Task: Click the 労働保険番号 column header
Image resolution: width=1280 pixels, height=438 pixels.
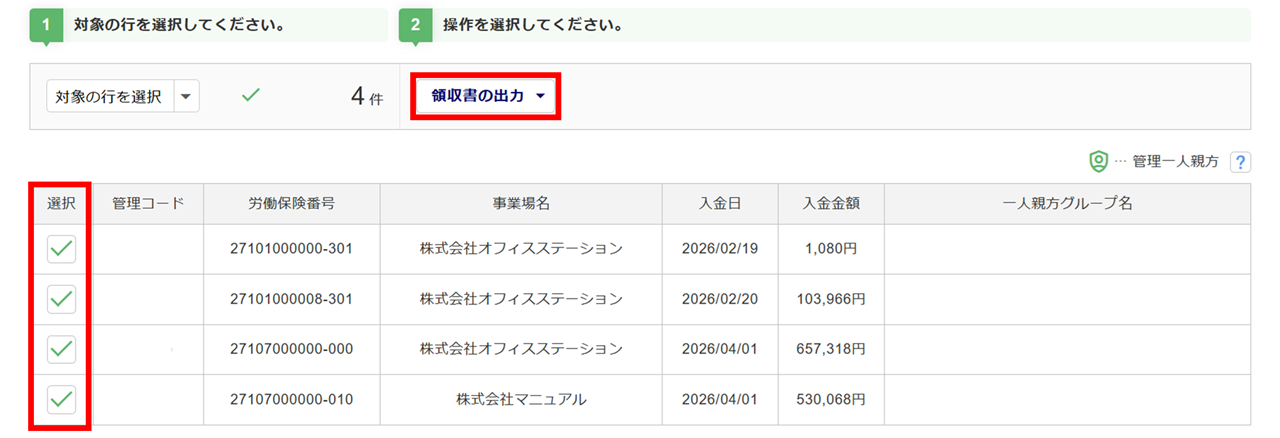Action: point(291,203)
